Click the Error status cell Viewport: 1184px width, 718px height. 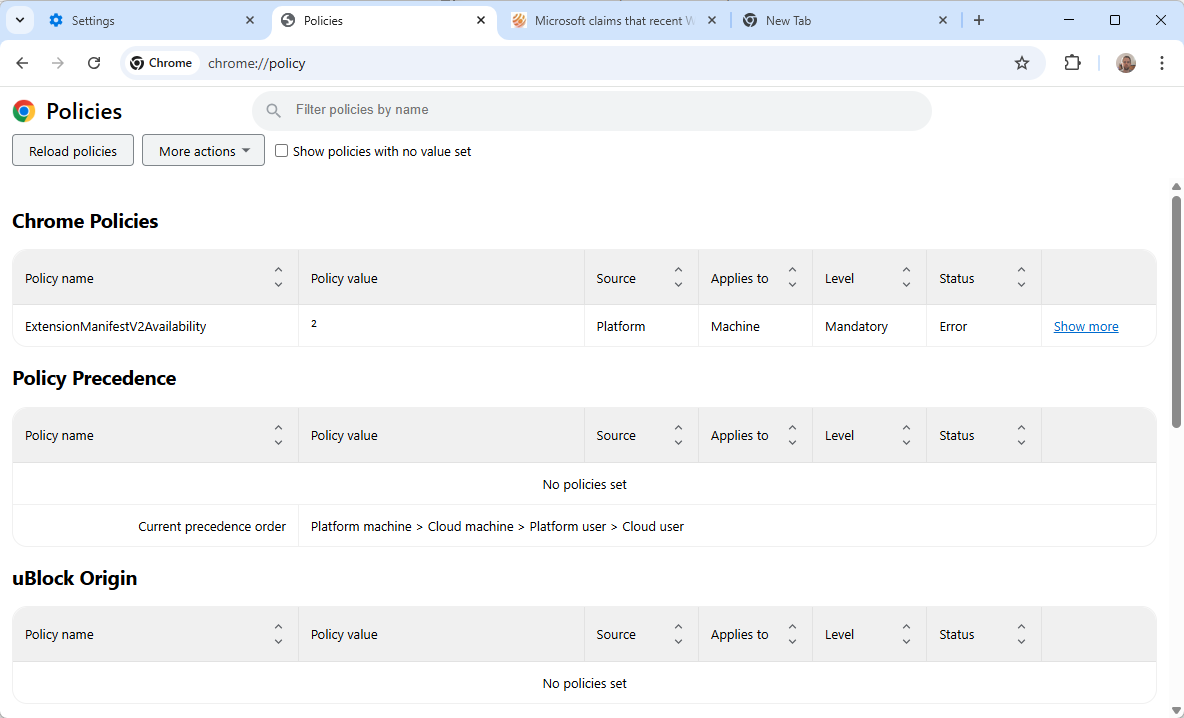pos(984,325)
